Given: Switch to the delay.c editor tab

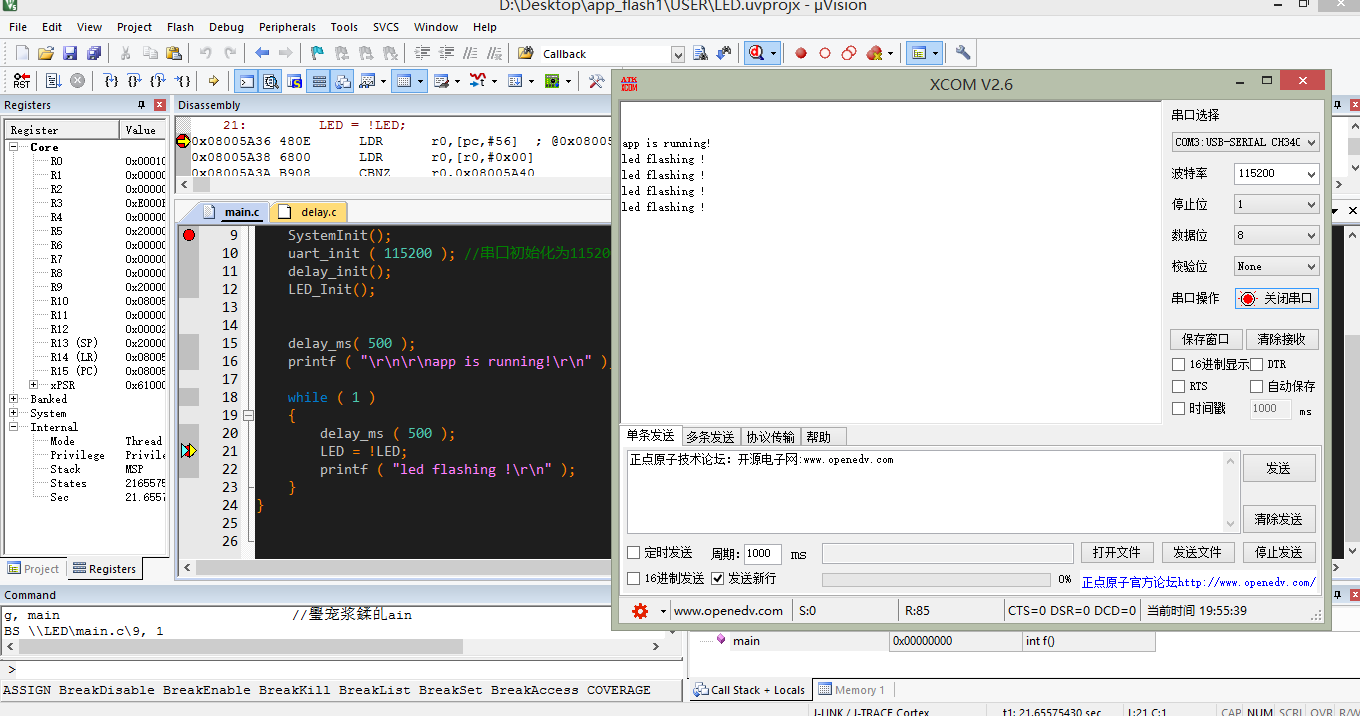Looking at the screenshot, I should pos(310,212).
